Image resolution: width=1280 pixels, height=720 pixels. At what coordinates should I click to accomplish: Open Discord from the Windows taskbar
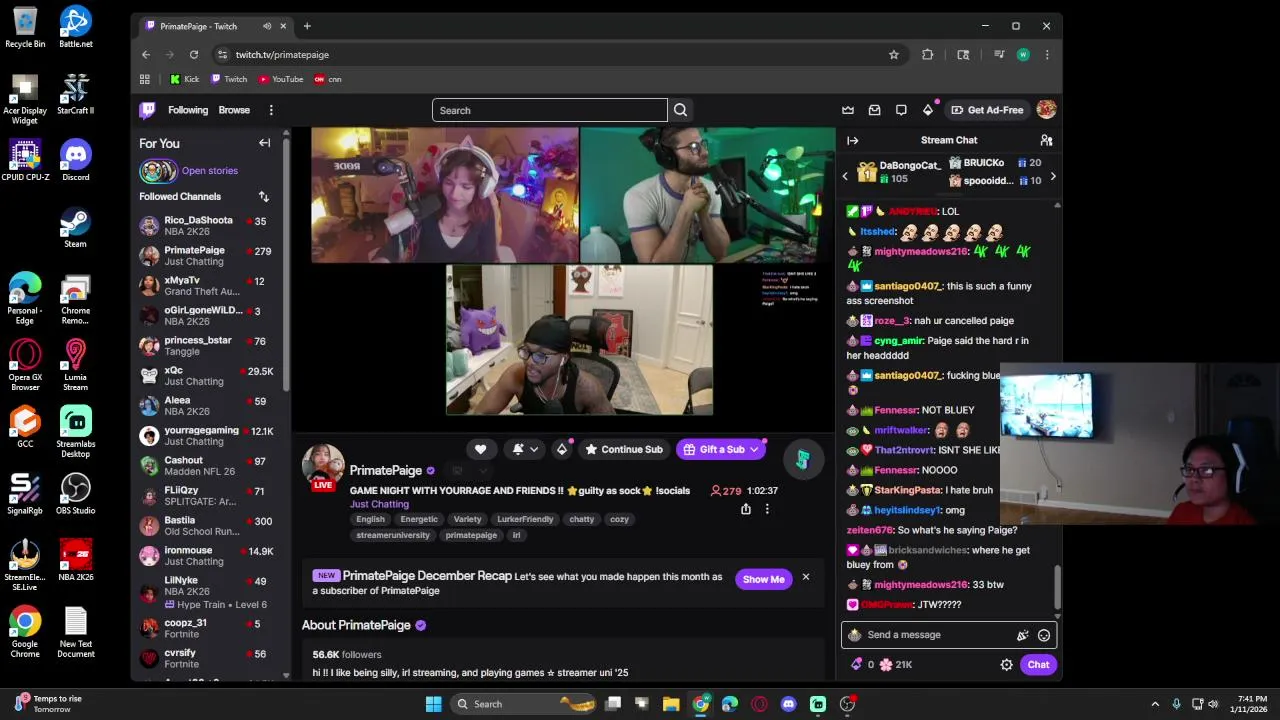[x=788, y=704]
